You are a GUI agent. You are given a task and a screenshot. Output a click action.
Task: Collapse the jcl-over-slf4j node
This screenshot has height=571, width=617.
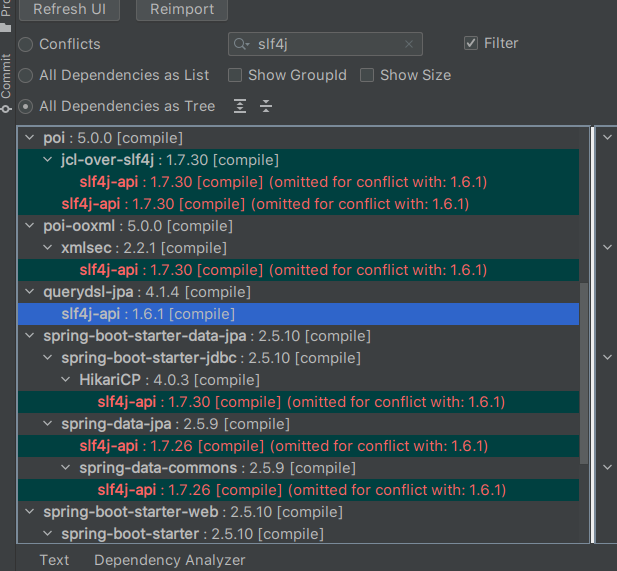pos(48,160)
